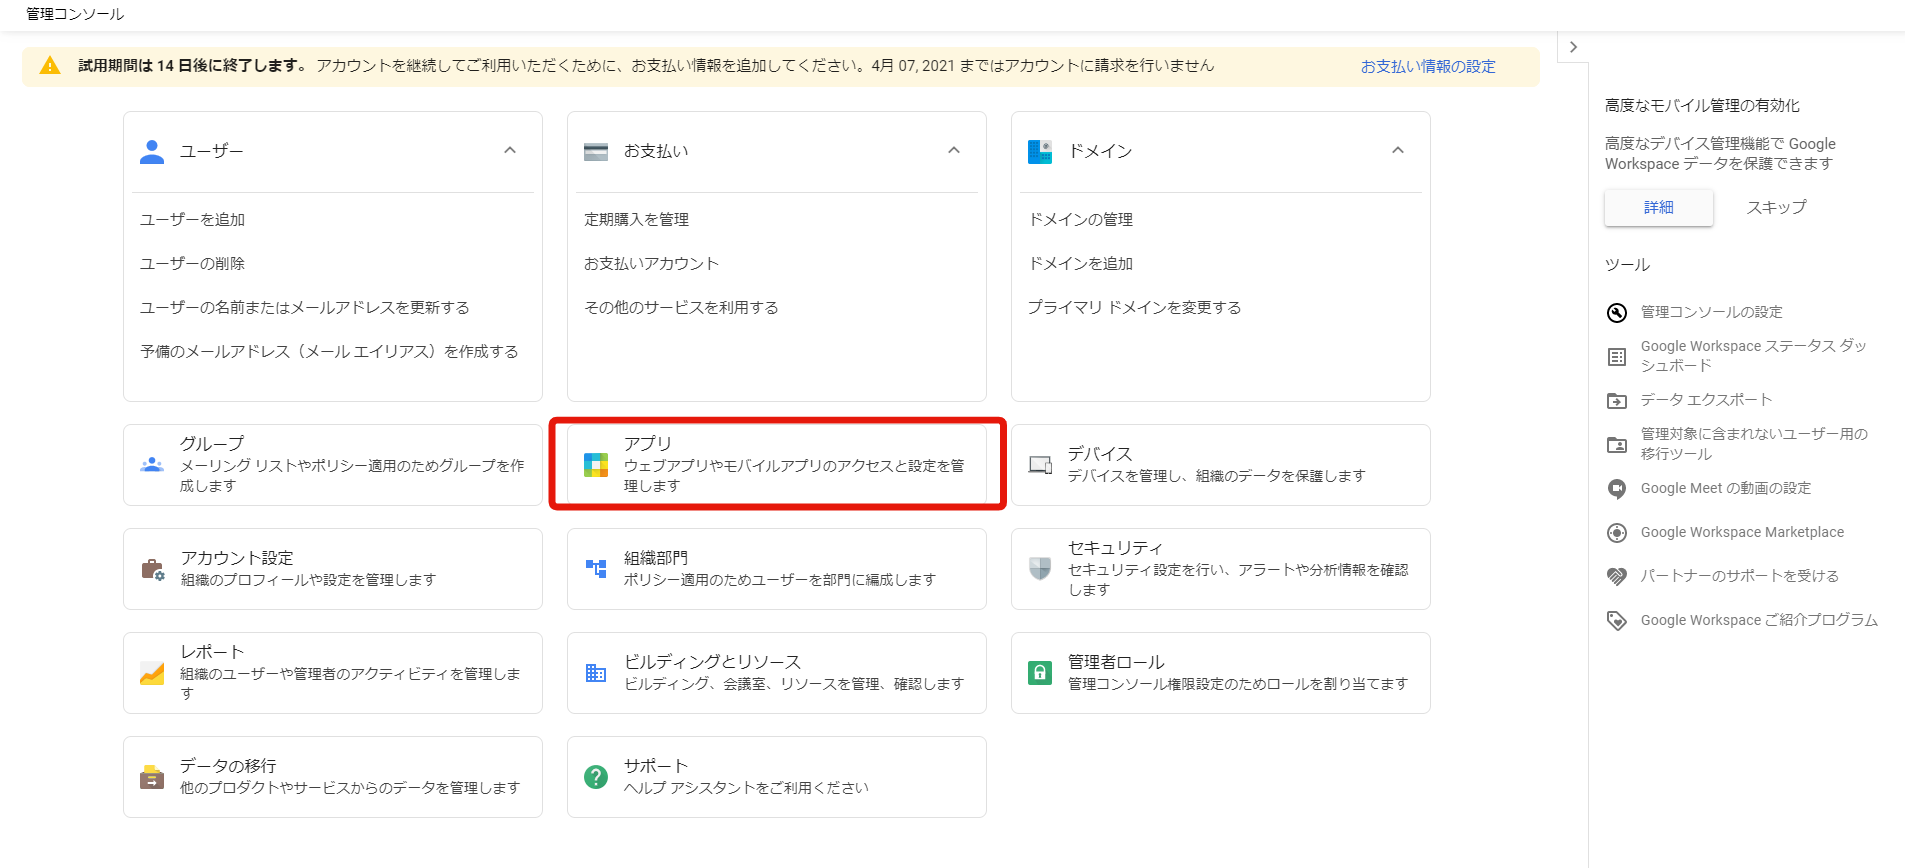Collapse the お支払い card
The image size is (1905, 868).
click(954, 151)
